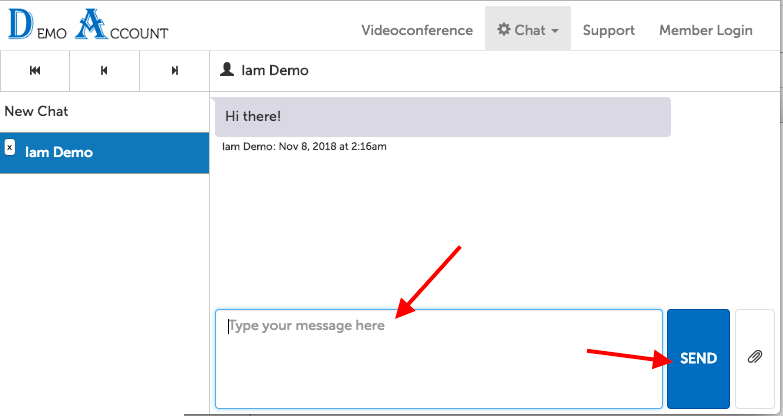
Task: Click the paperclip attachment icon
Action: coord(755,358)
